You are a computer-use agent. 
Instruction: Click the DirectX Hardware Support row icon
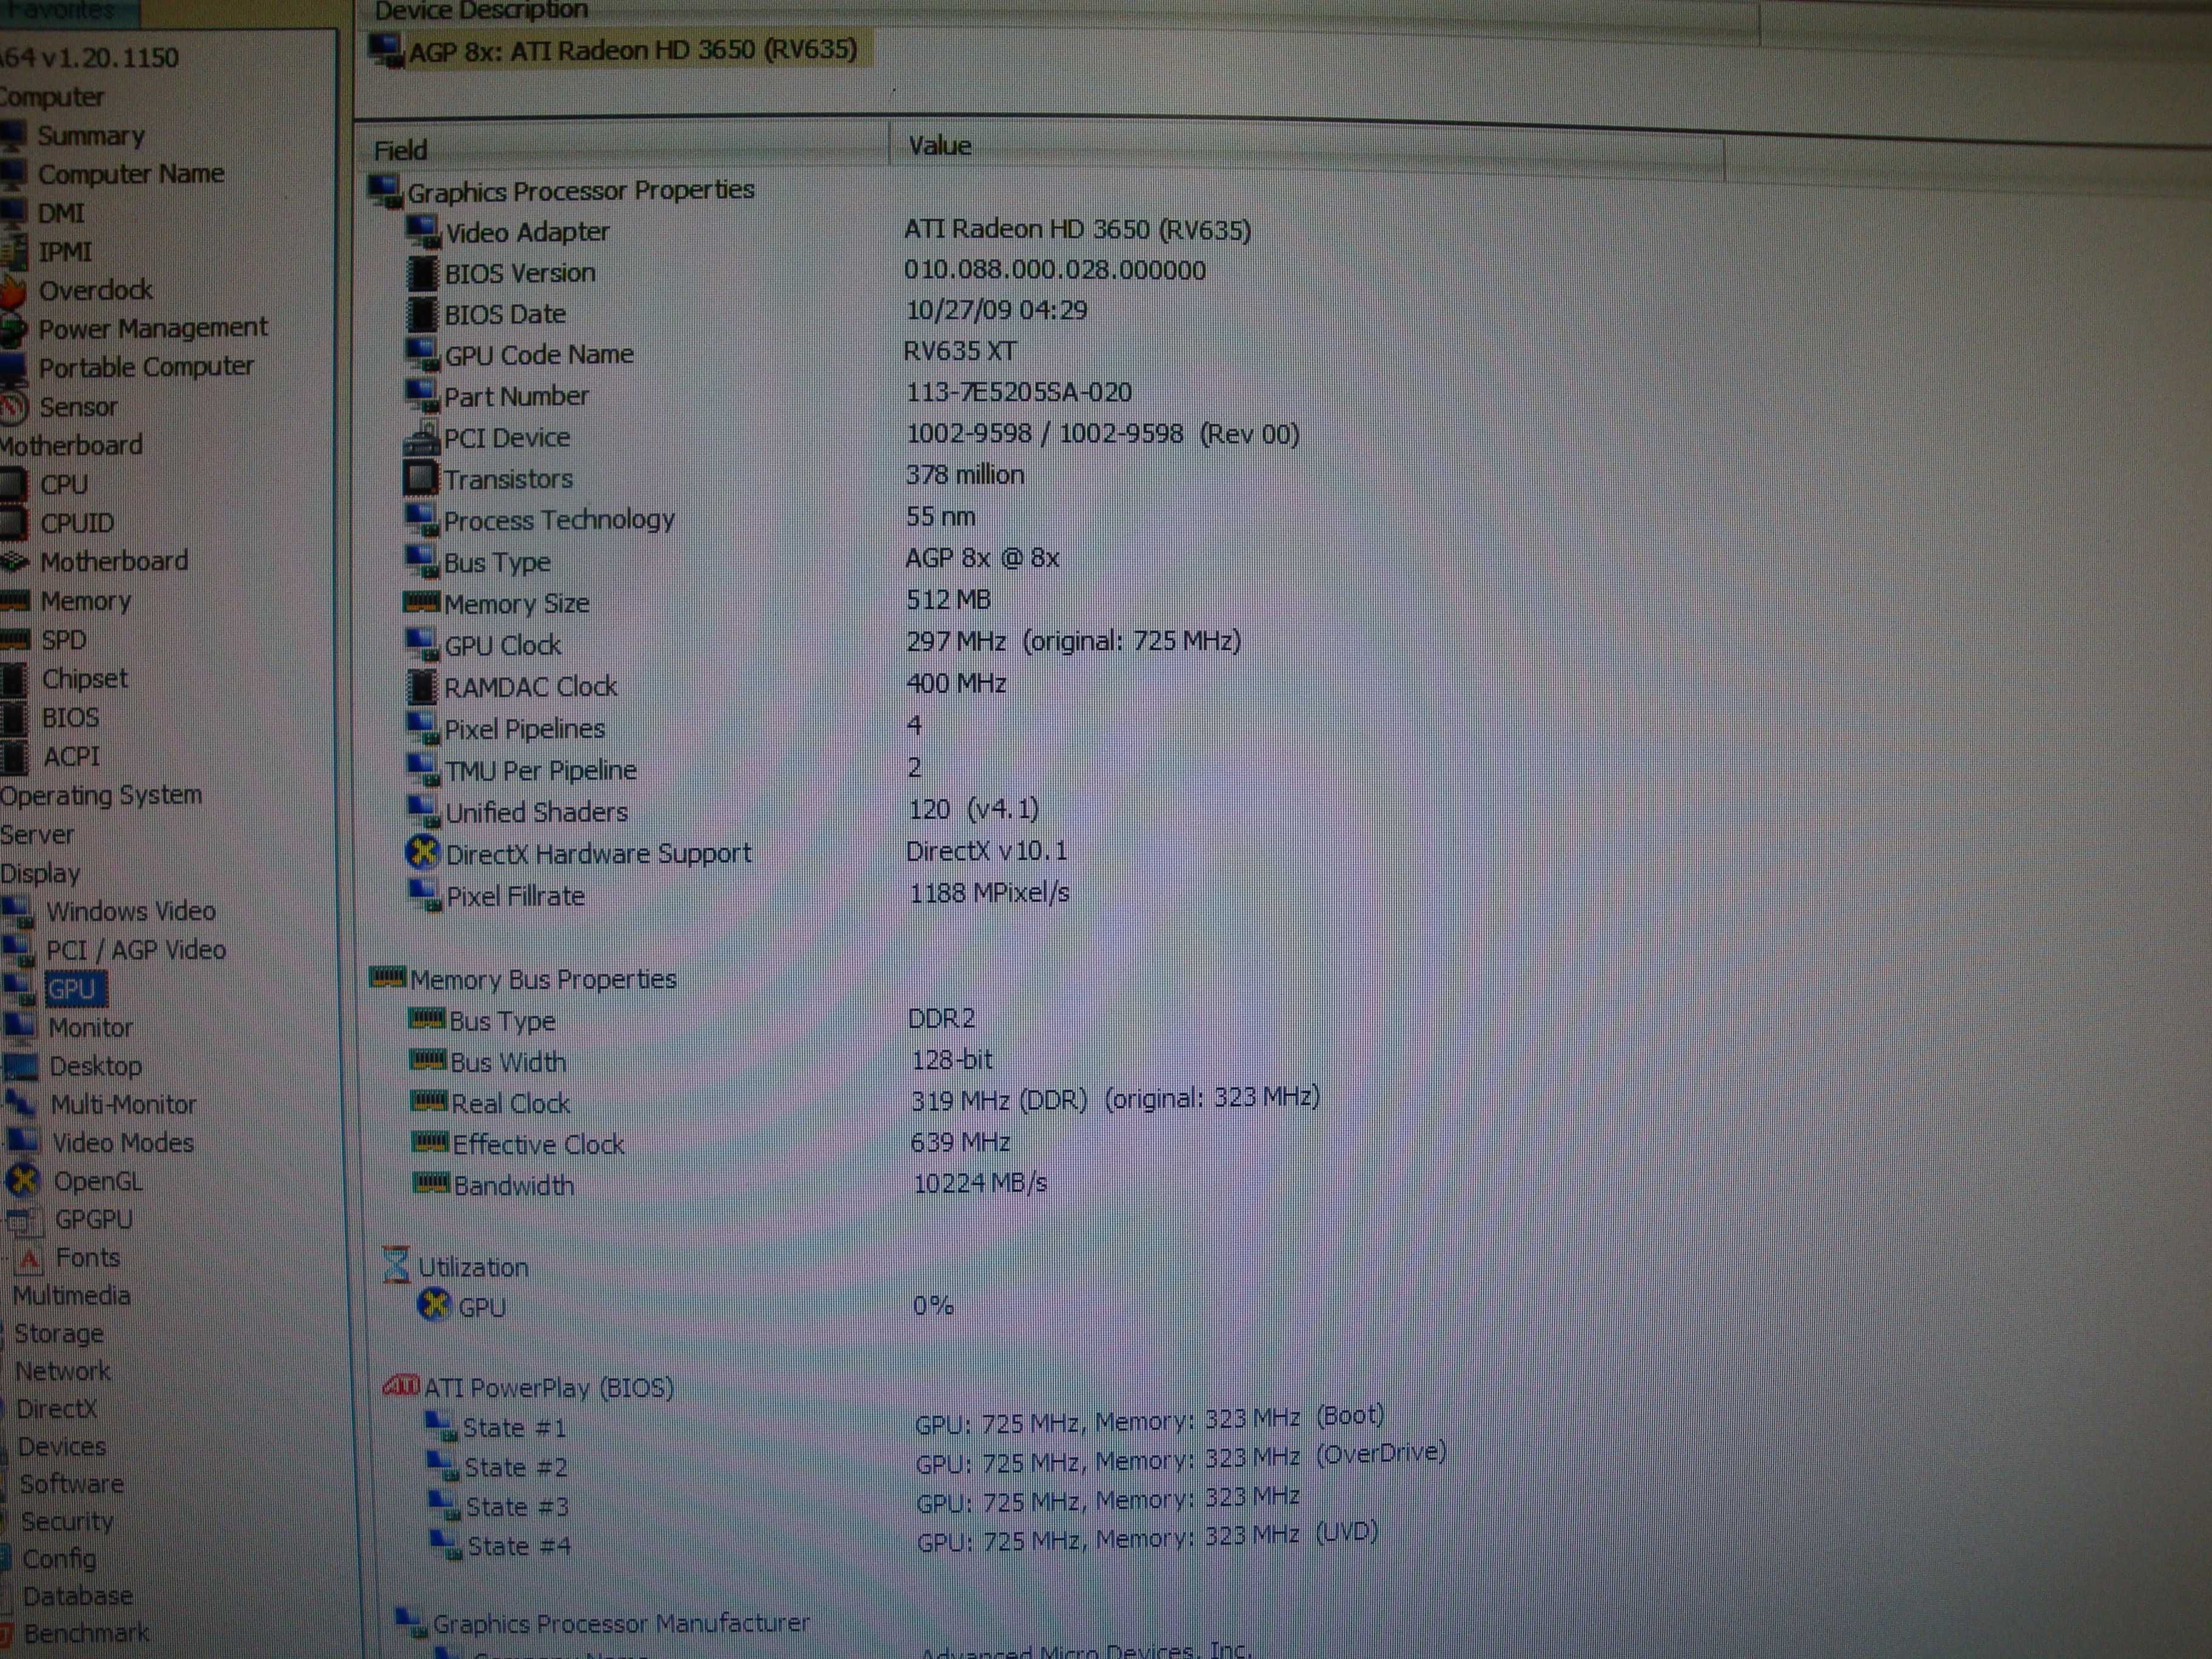(x=423, y=852)
